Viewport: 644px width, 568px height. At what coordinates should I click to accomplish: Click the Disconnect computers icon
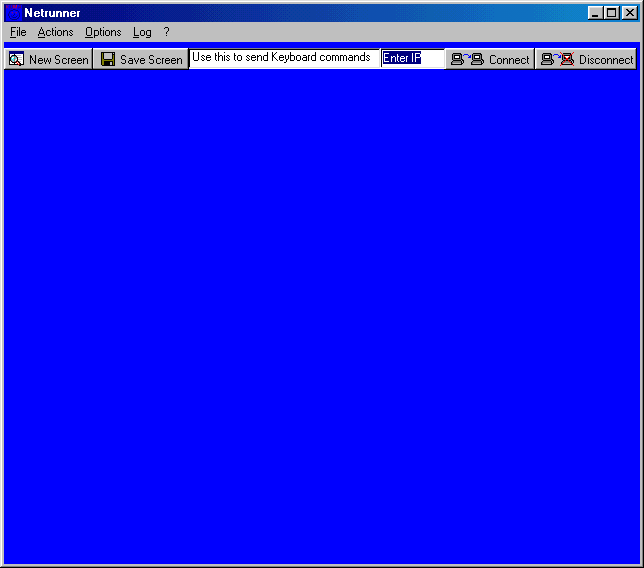557,59
